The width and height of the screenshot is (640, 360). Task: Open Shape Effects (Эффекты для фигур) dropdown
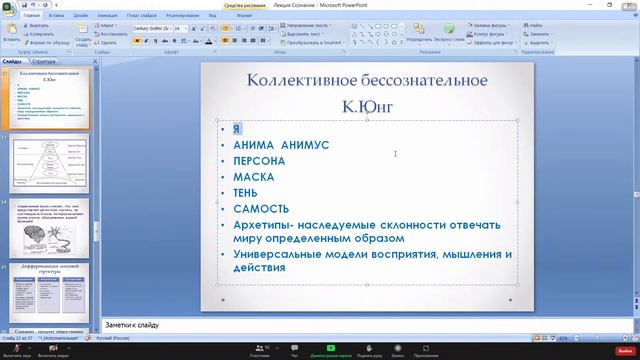click(491, 42)
